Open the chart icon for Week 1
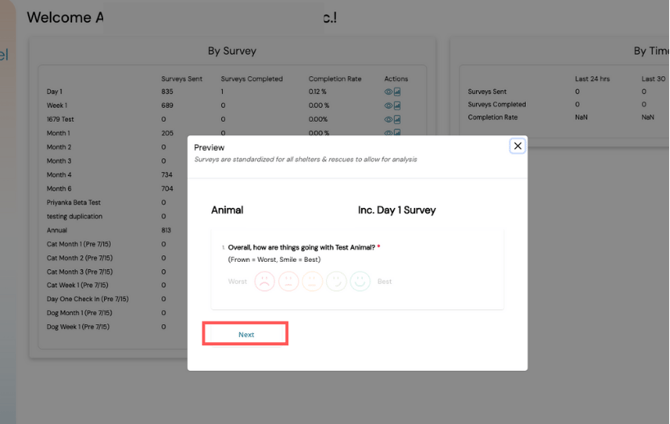Image resolution: width=670 pixels, height=424 pixels. pyautogui.click(x=398, y=105)
